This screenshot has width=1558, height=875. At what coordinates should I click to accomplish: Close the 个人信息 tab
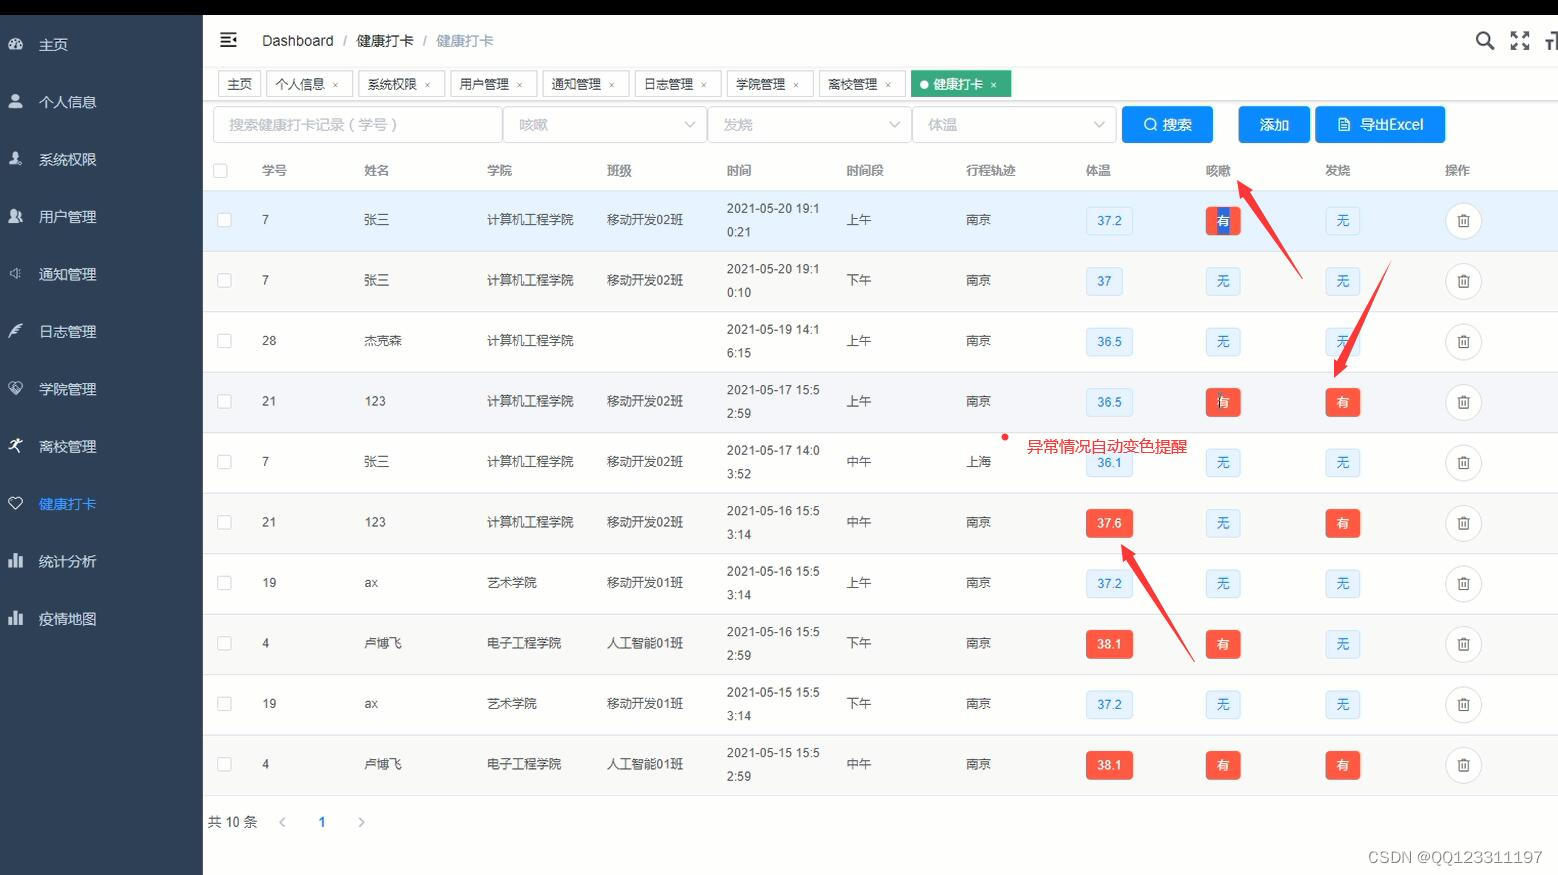pyautogui.click(x=335, y=85)
